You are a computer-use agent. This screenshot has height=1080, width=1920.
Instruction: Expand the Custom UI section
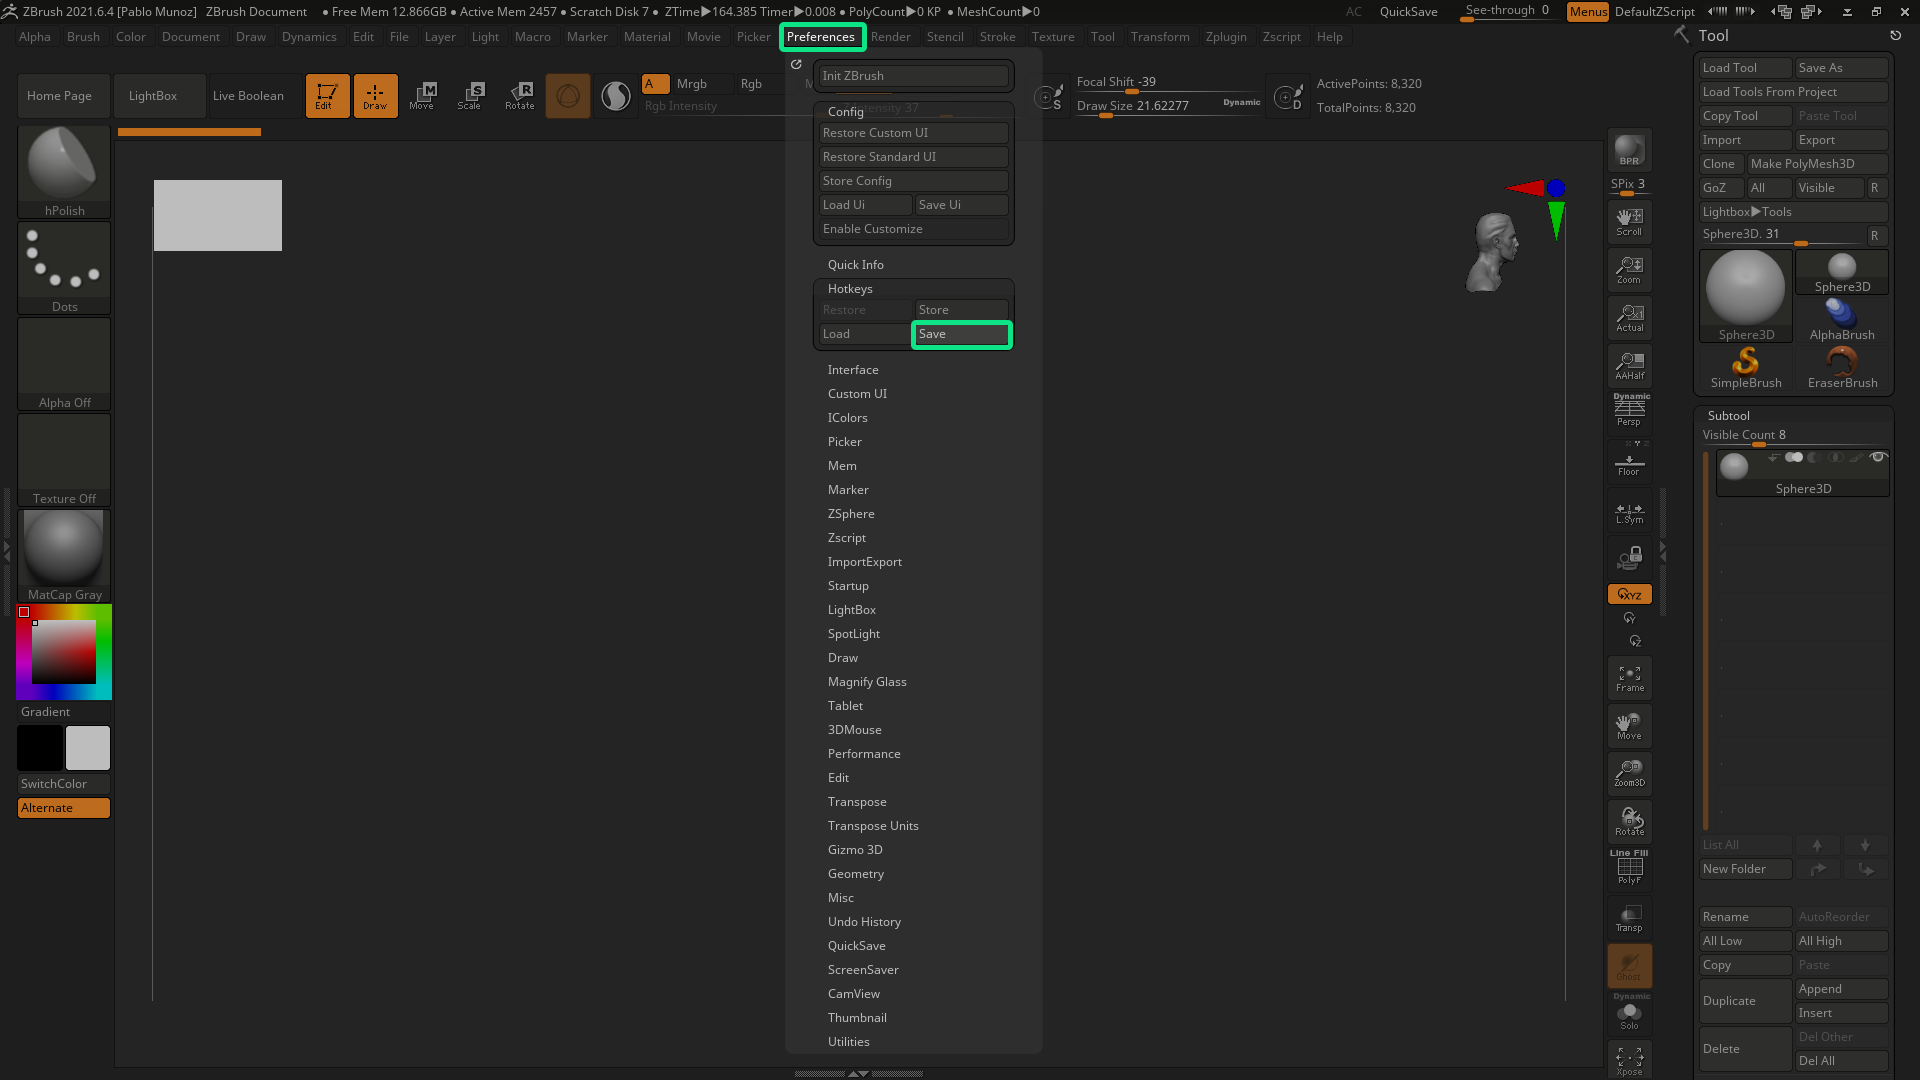(857, 394)
